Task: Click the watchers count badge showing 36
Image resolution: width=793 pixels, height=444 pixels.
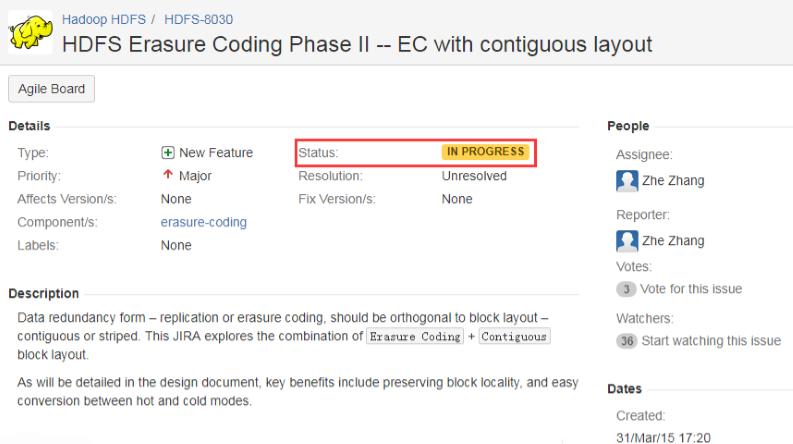Action: click(x=627, y=341)
